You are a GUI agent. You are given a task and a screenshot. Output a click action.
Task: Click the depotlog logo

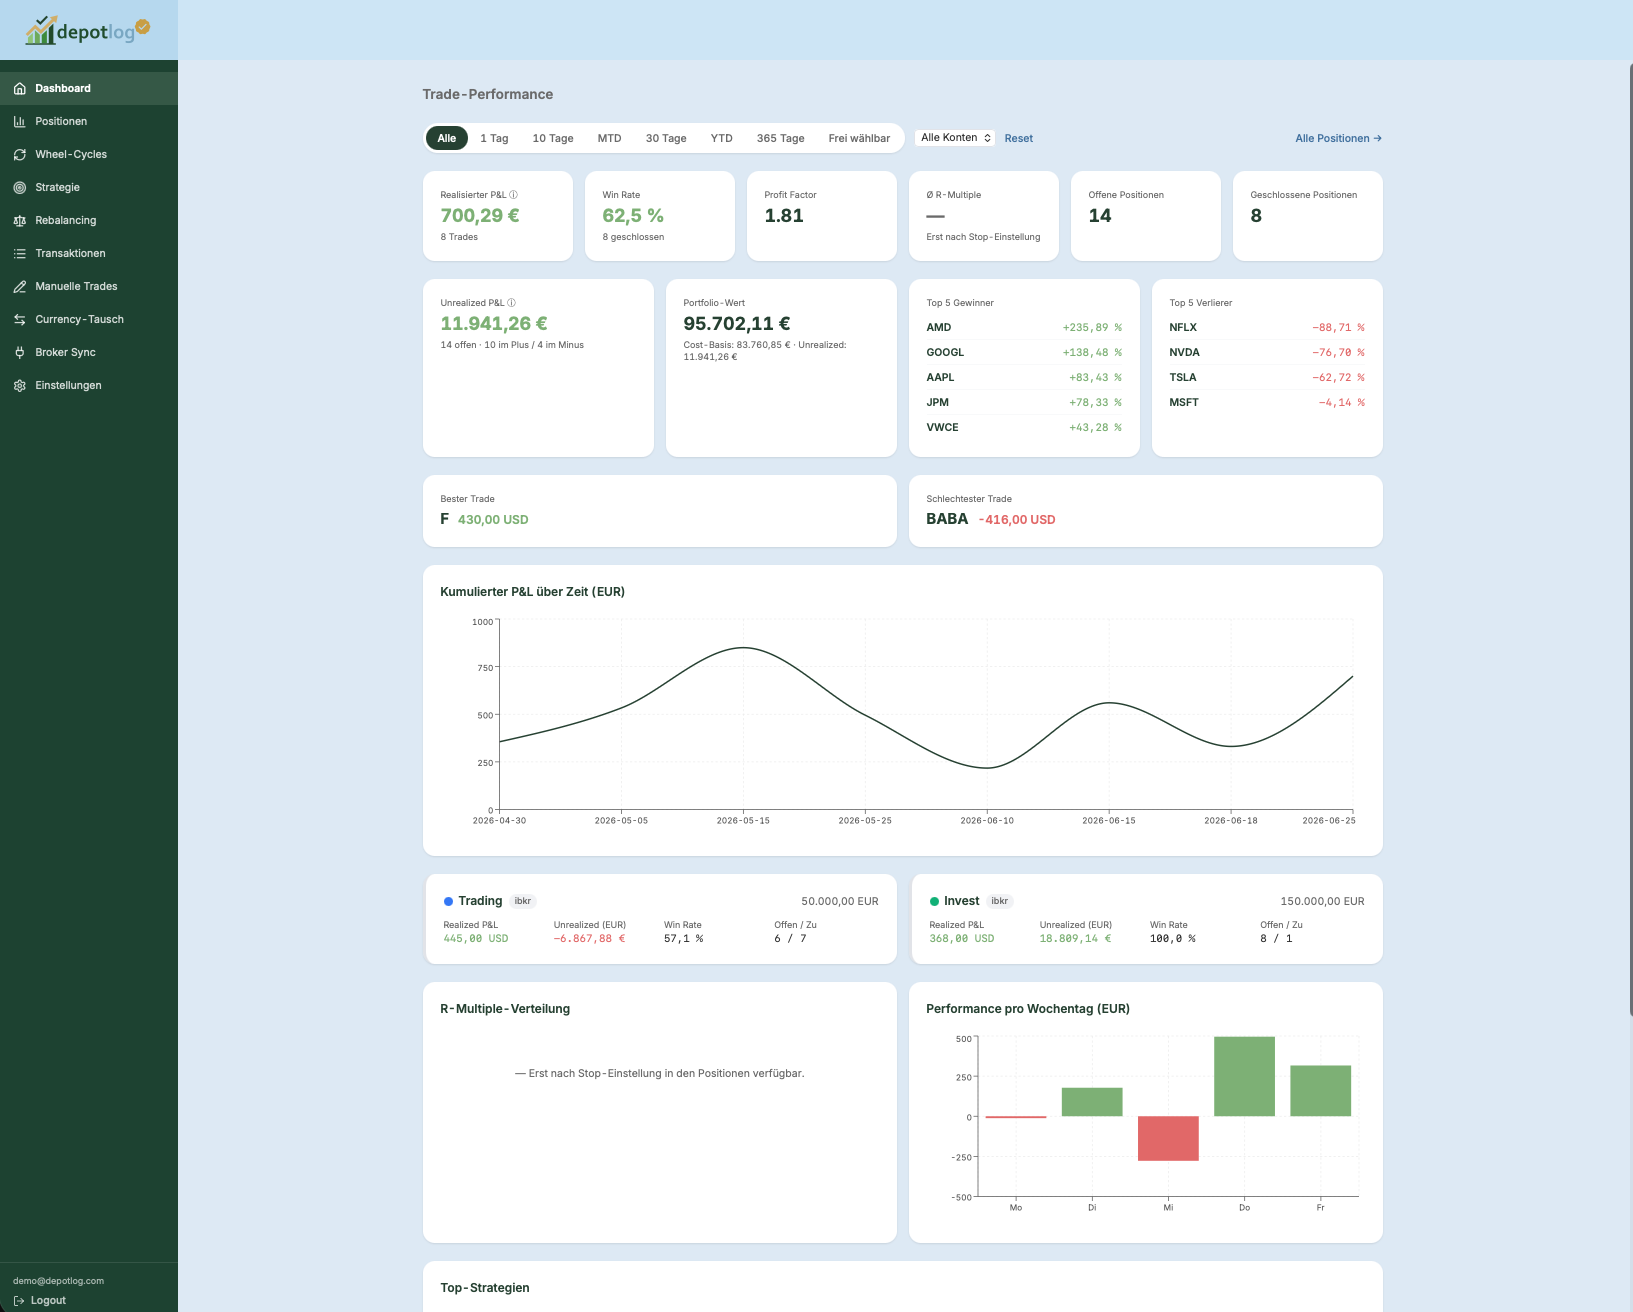point(88,30)
